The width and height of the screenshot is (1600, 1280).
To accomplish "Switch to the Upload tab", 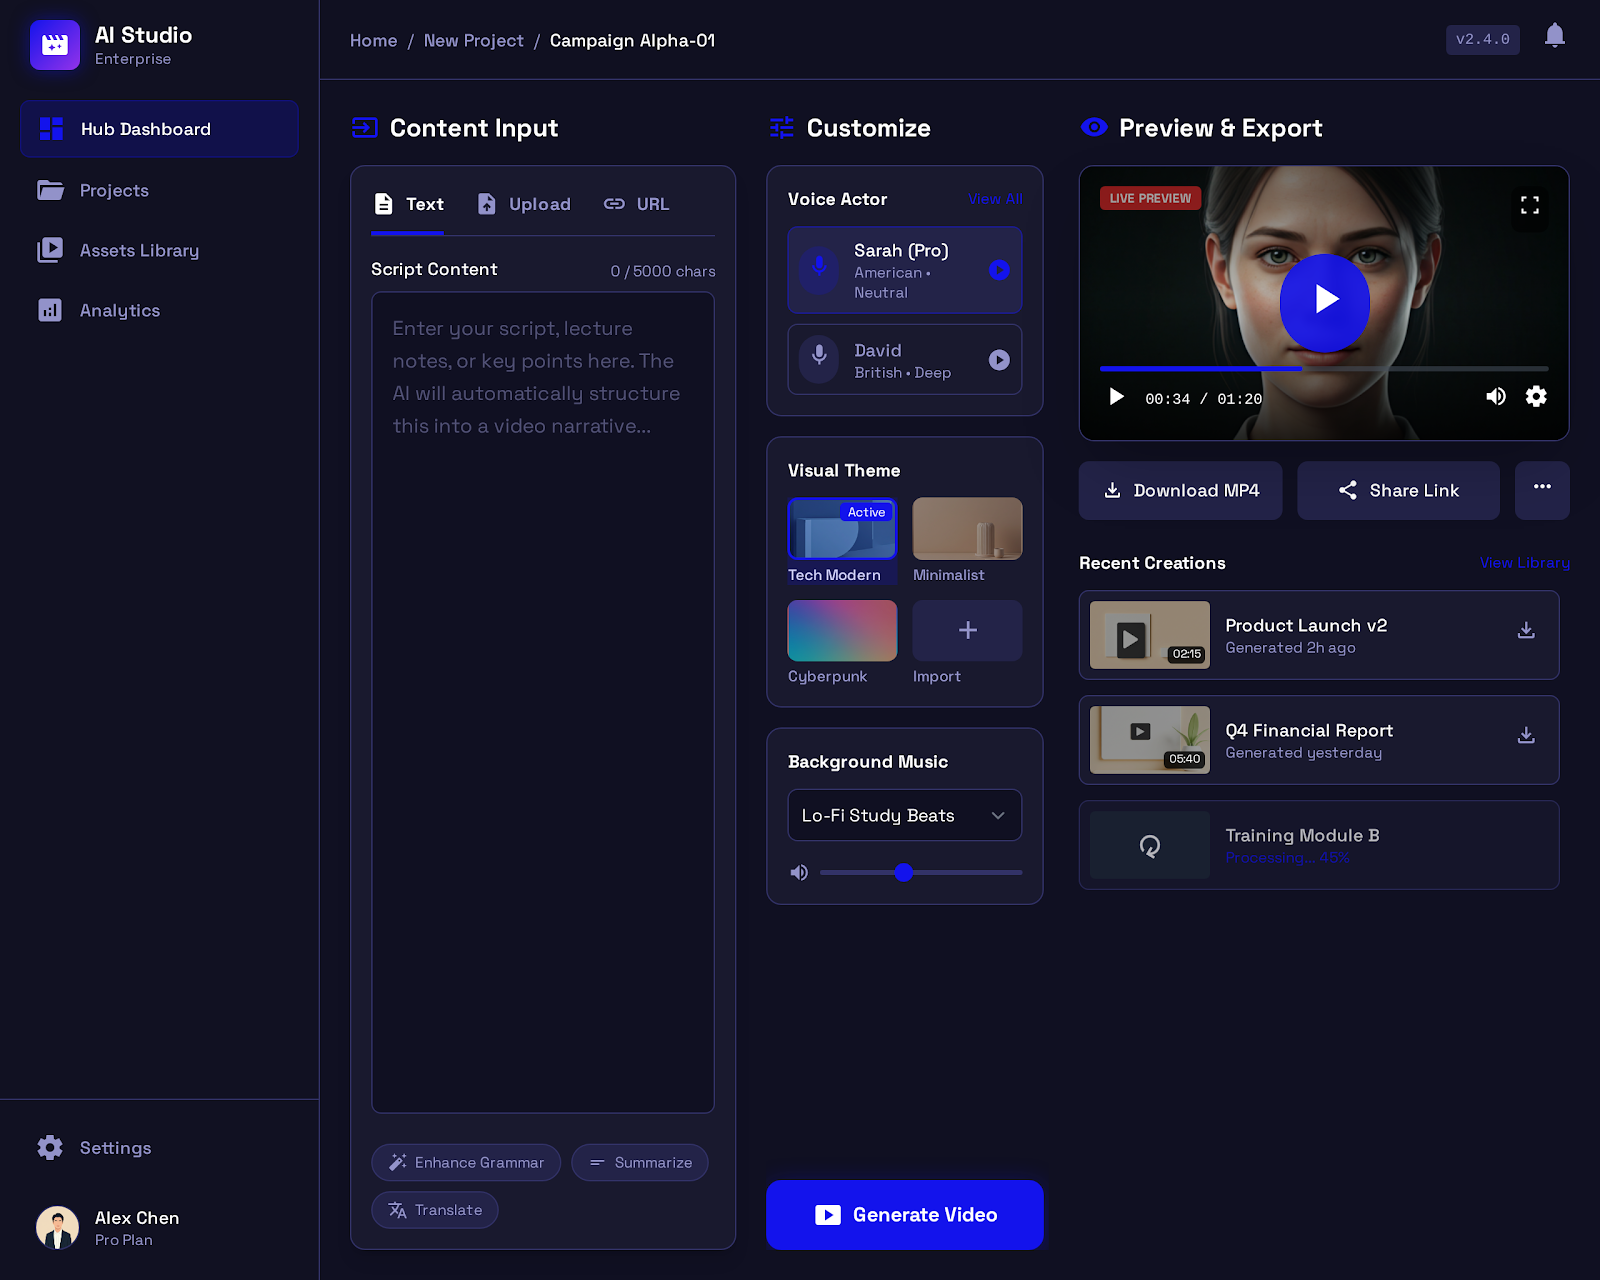I will point(523,203).
